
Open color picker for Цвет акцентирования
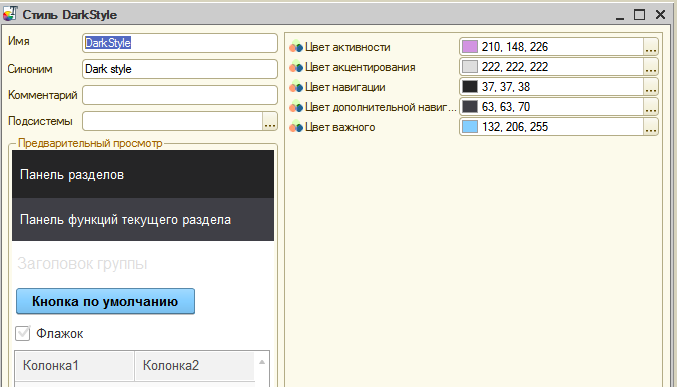[x=651, y=67]
